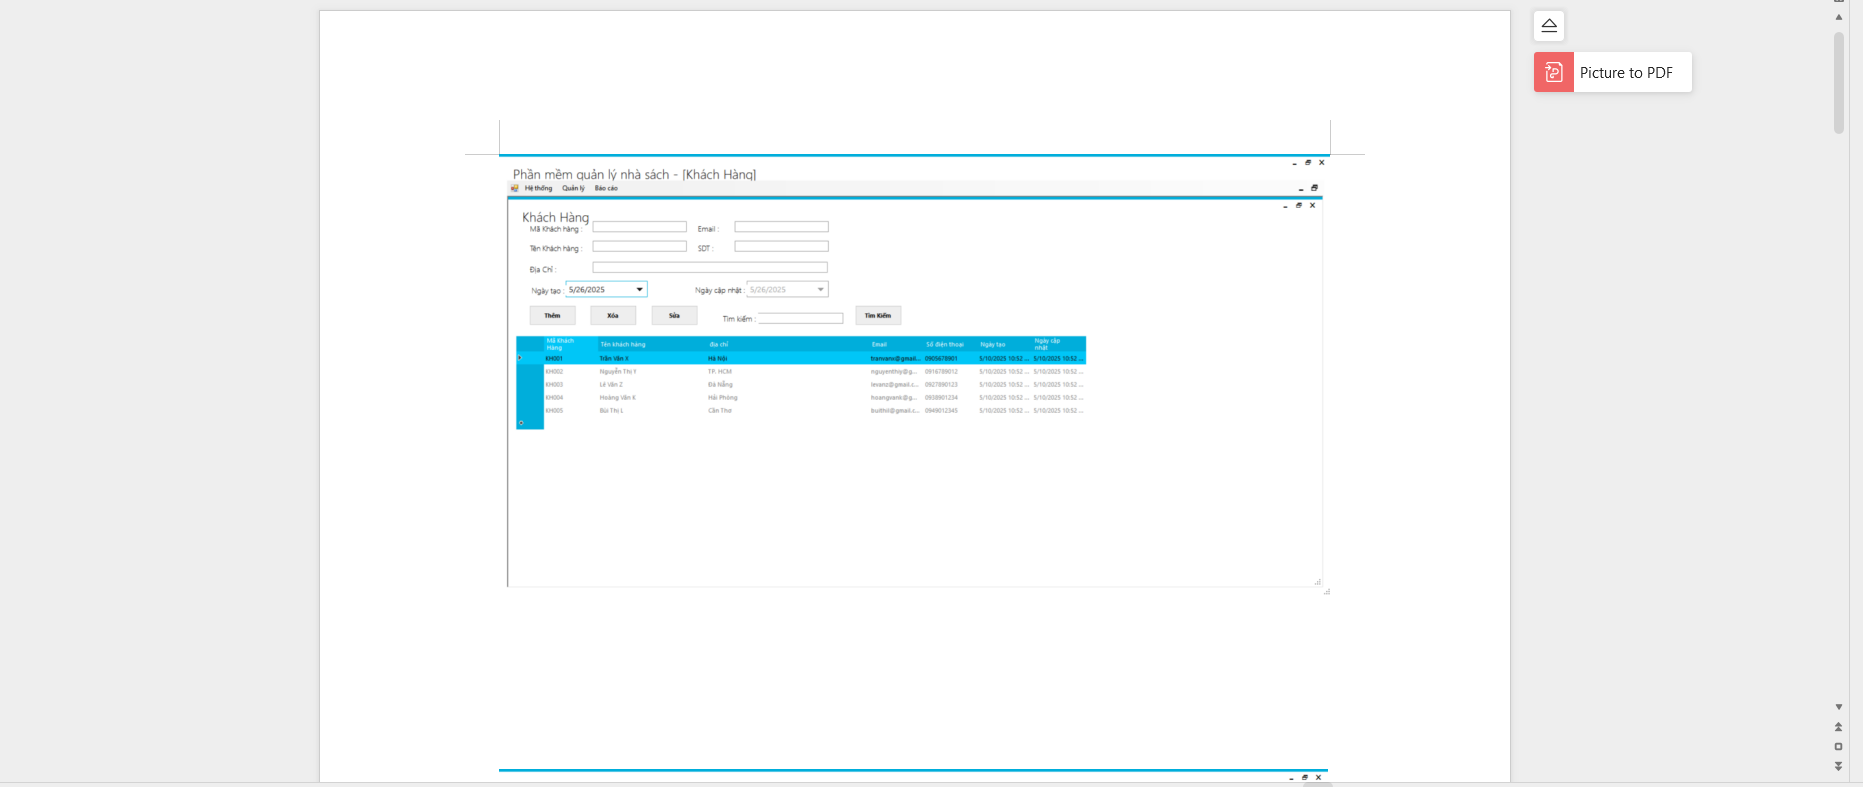
Task: Open the Ngày cập nhật date dropdown
Action: click(821, 290)
